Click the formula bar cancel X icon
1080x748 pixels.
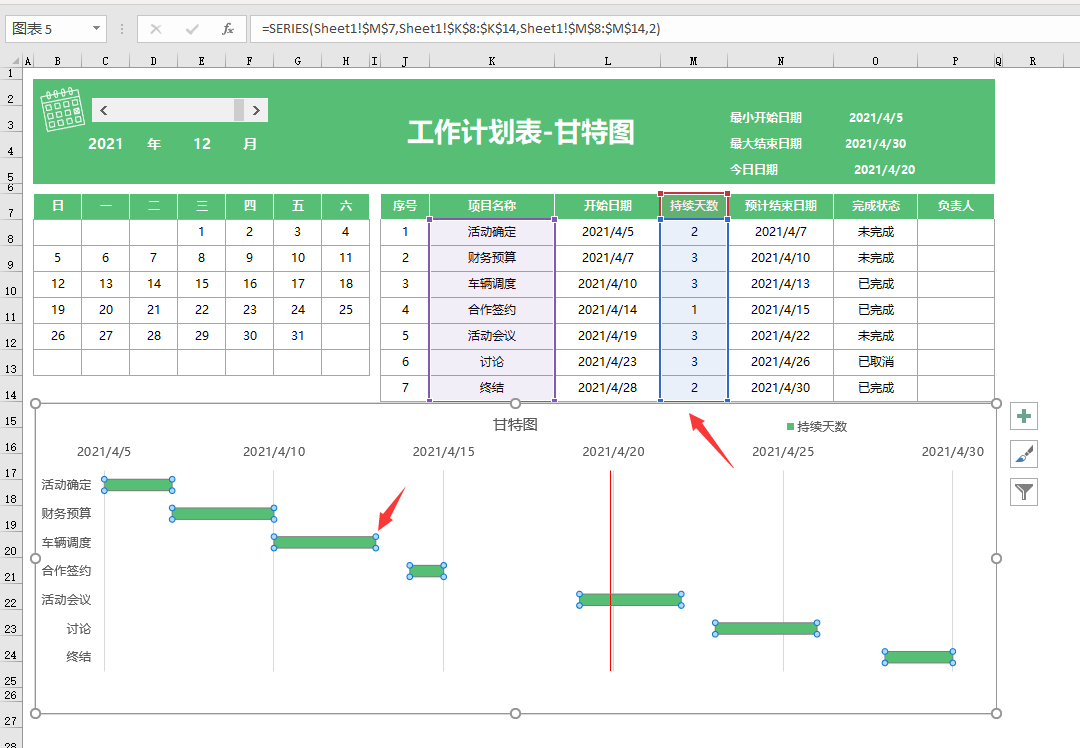pyautogui.click(x=156, y=29)
